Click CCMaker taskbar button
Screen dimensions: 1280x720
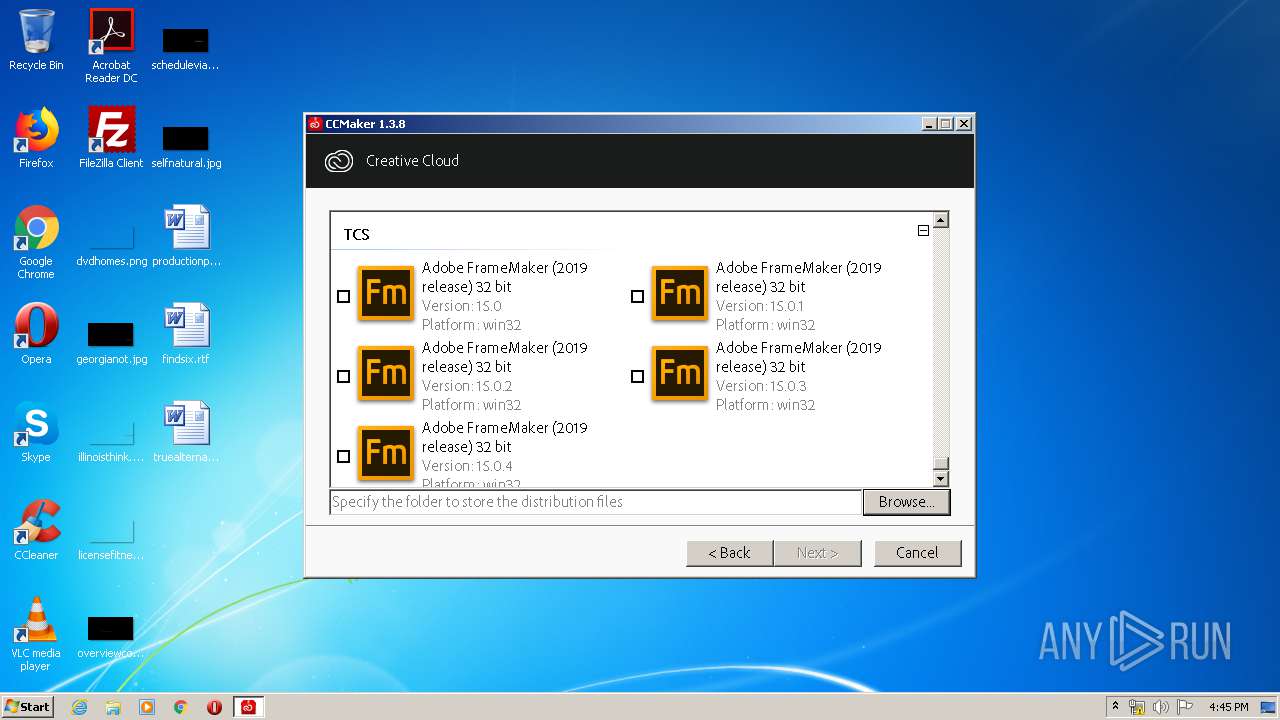coord(248,707)
